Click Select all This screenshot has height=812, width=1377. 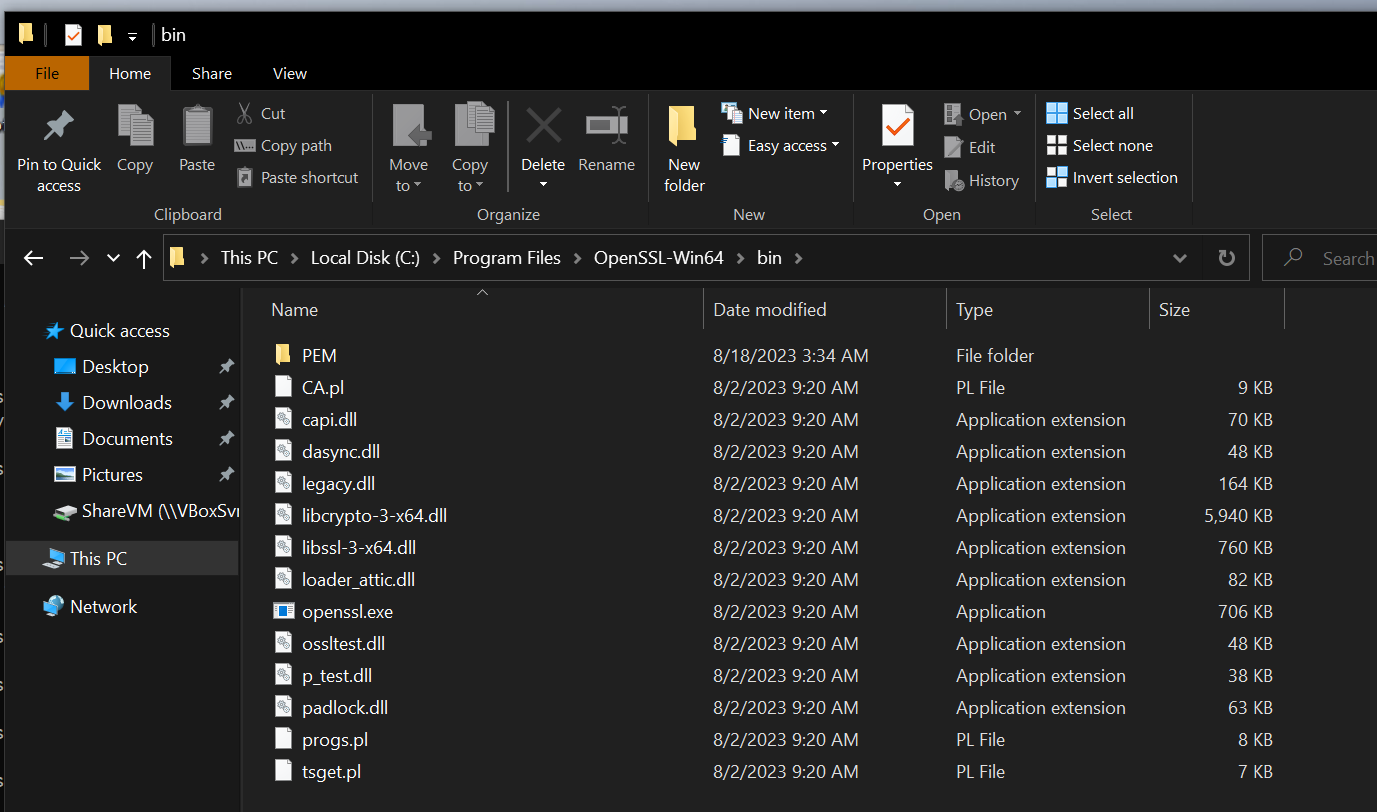(x=1090, y=114)
